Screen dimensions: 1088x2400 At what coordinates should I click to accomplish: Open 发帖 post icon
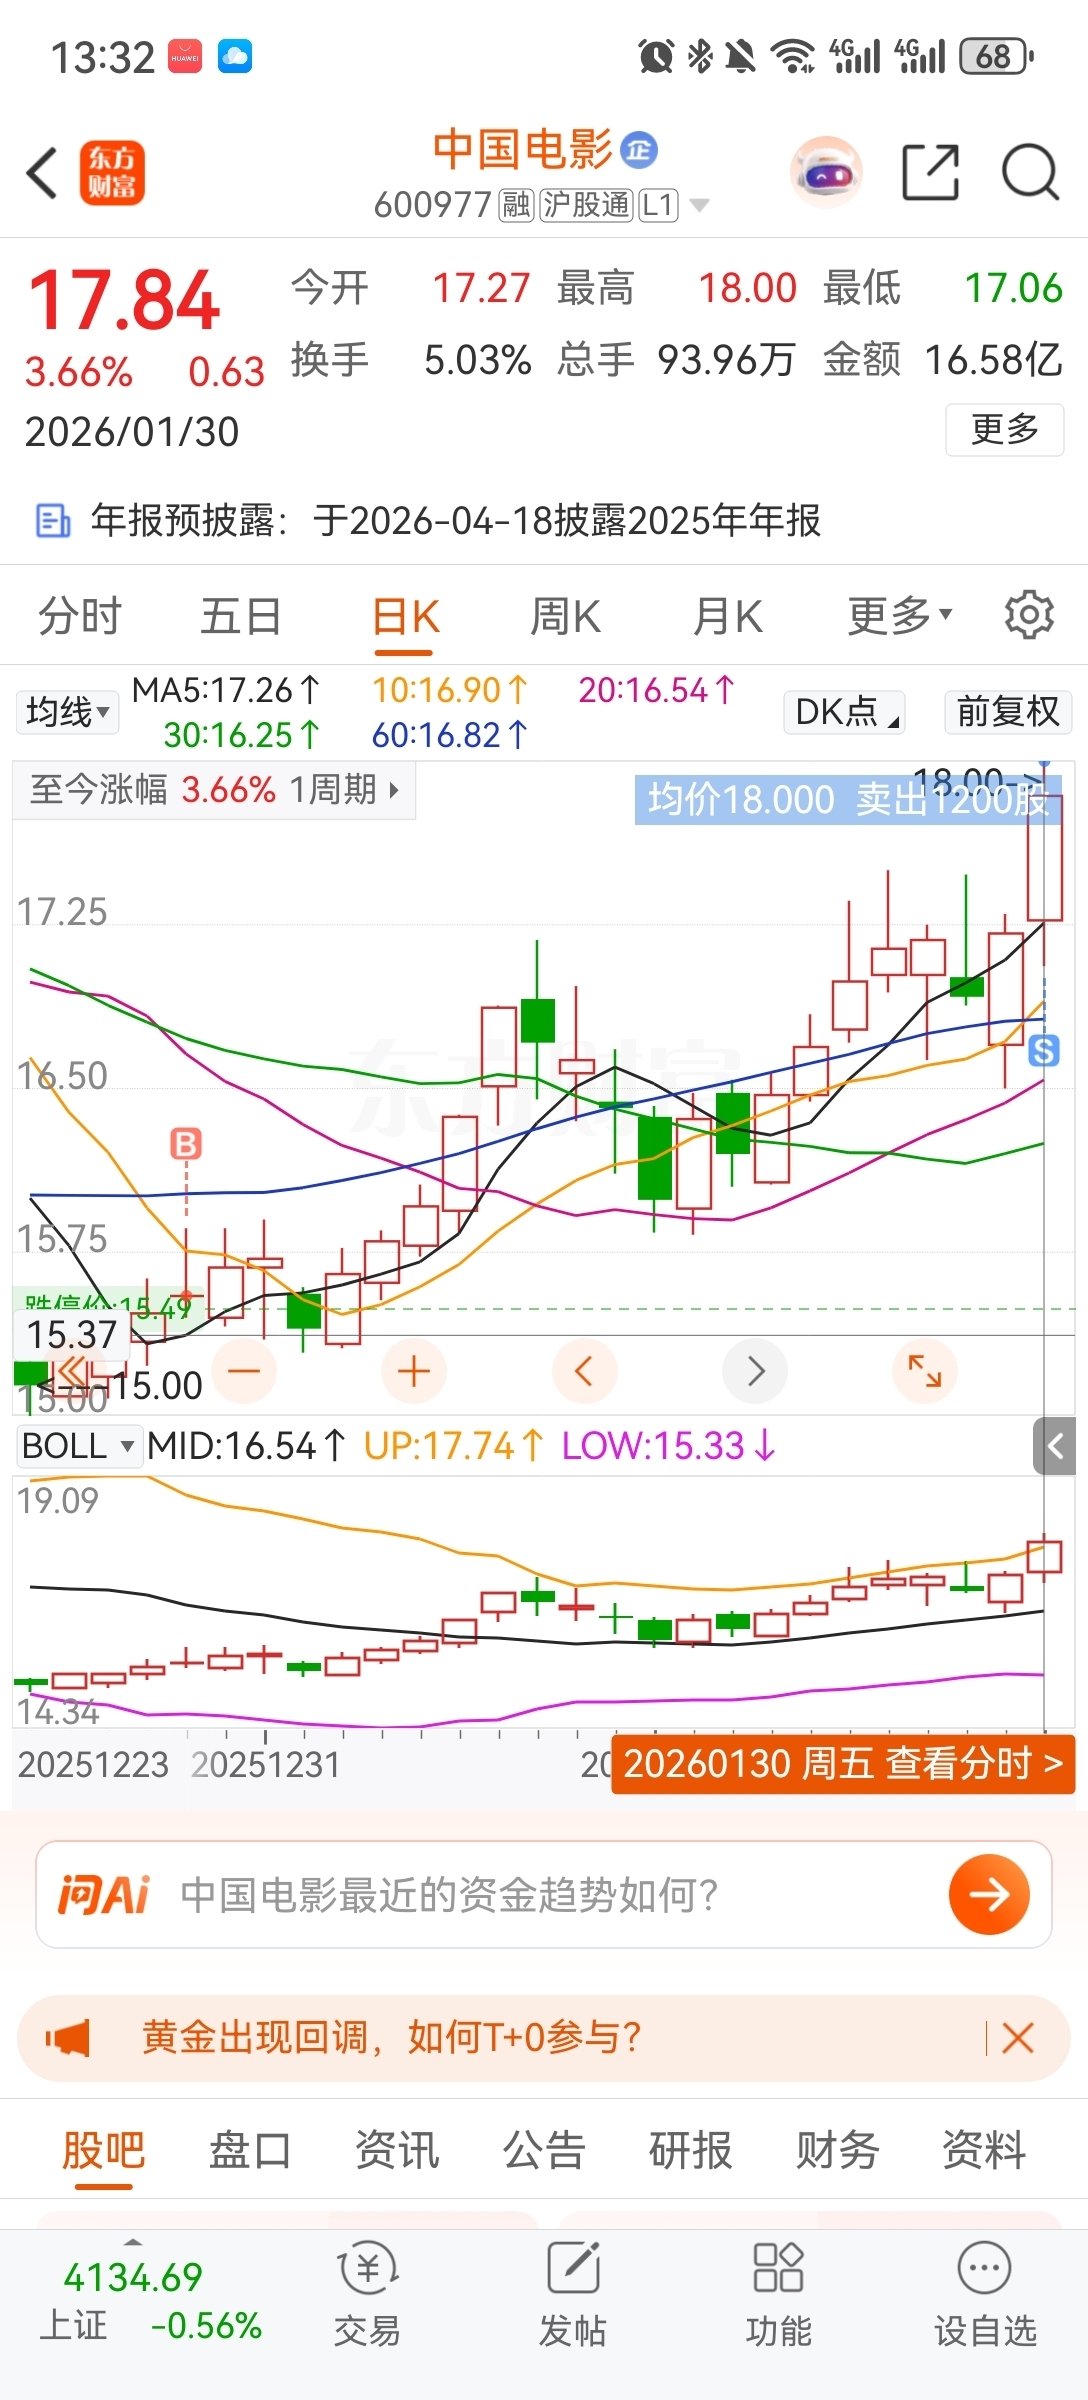(x=573, y=2297)
